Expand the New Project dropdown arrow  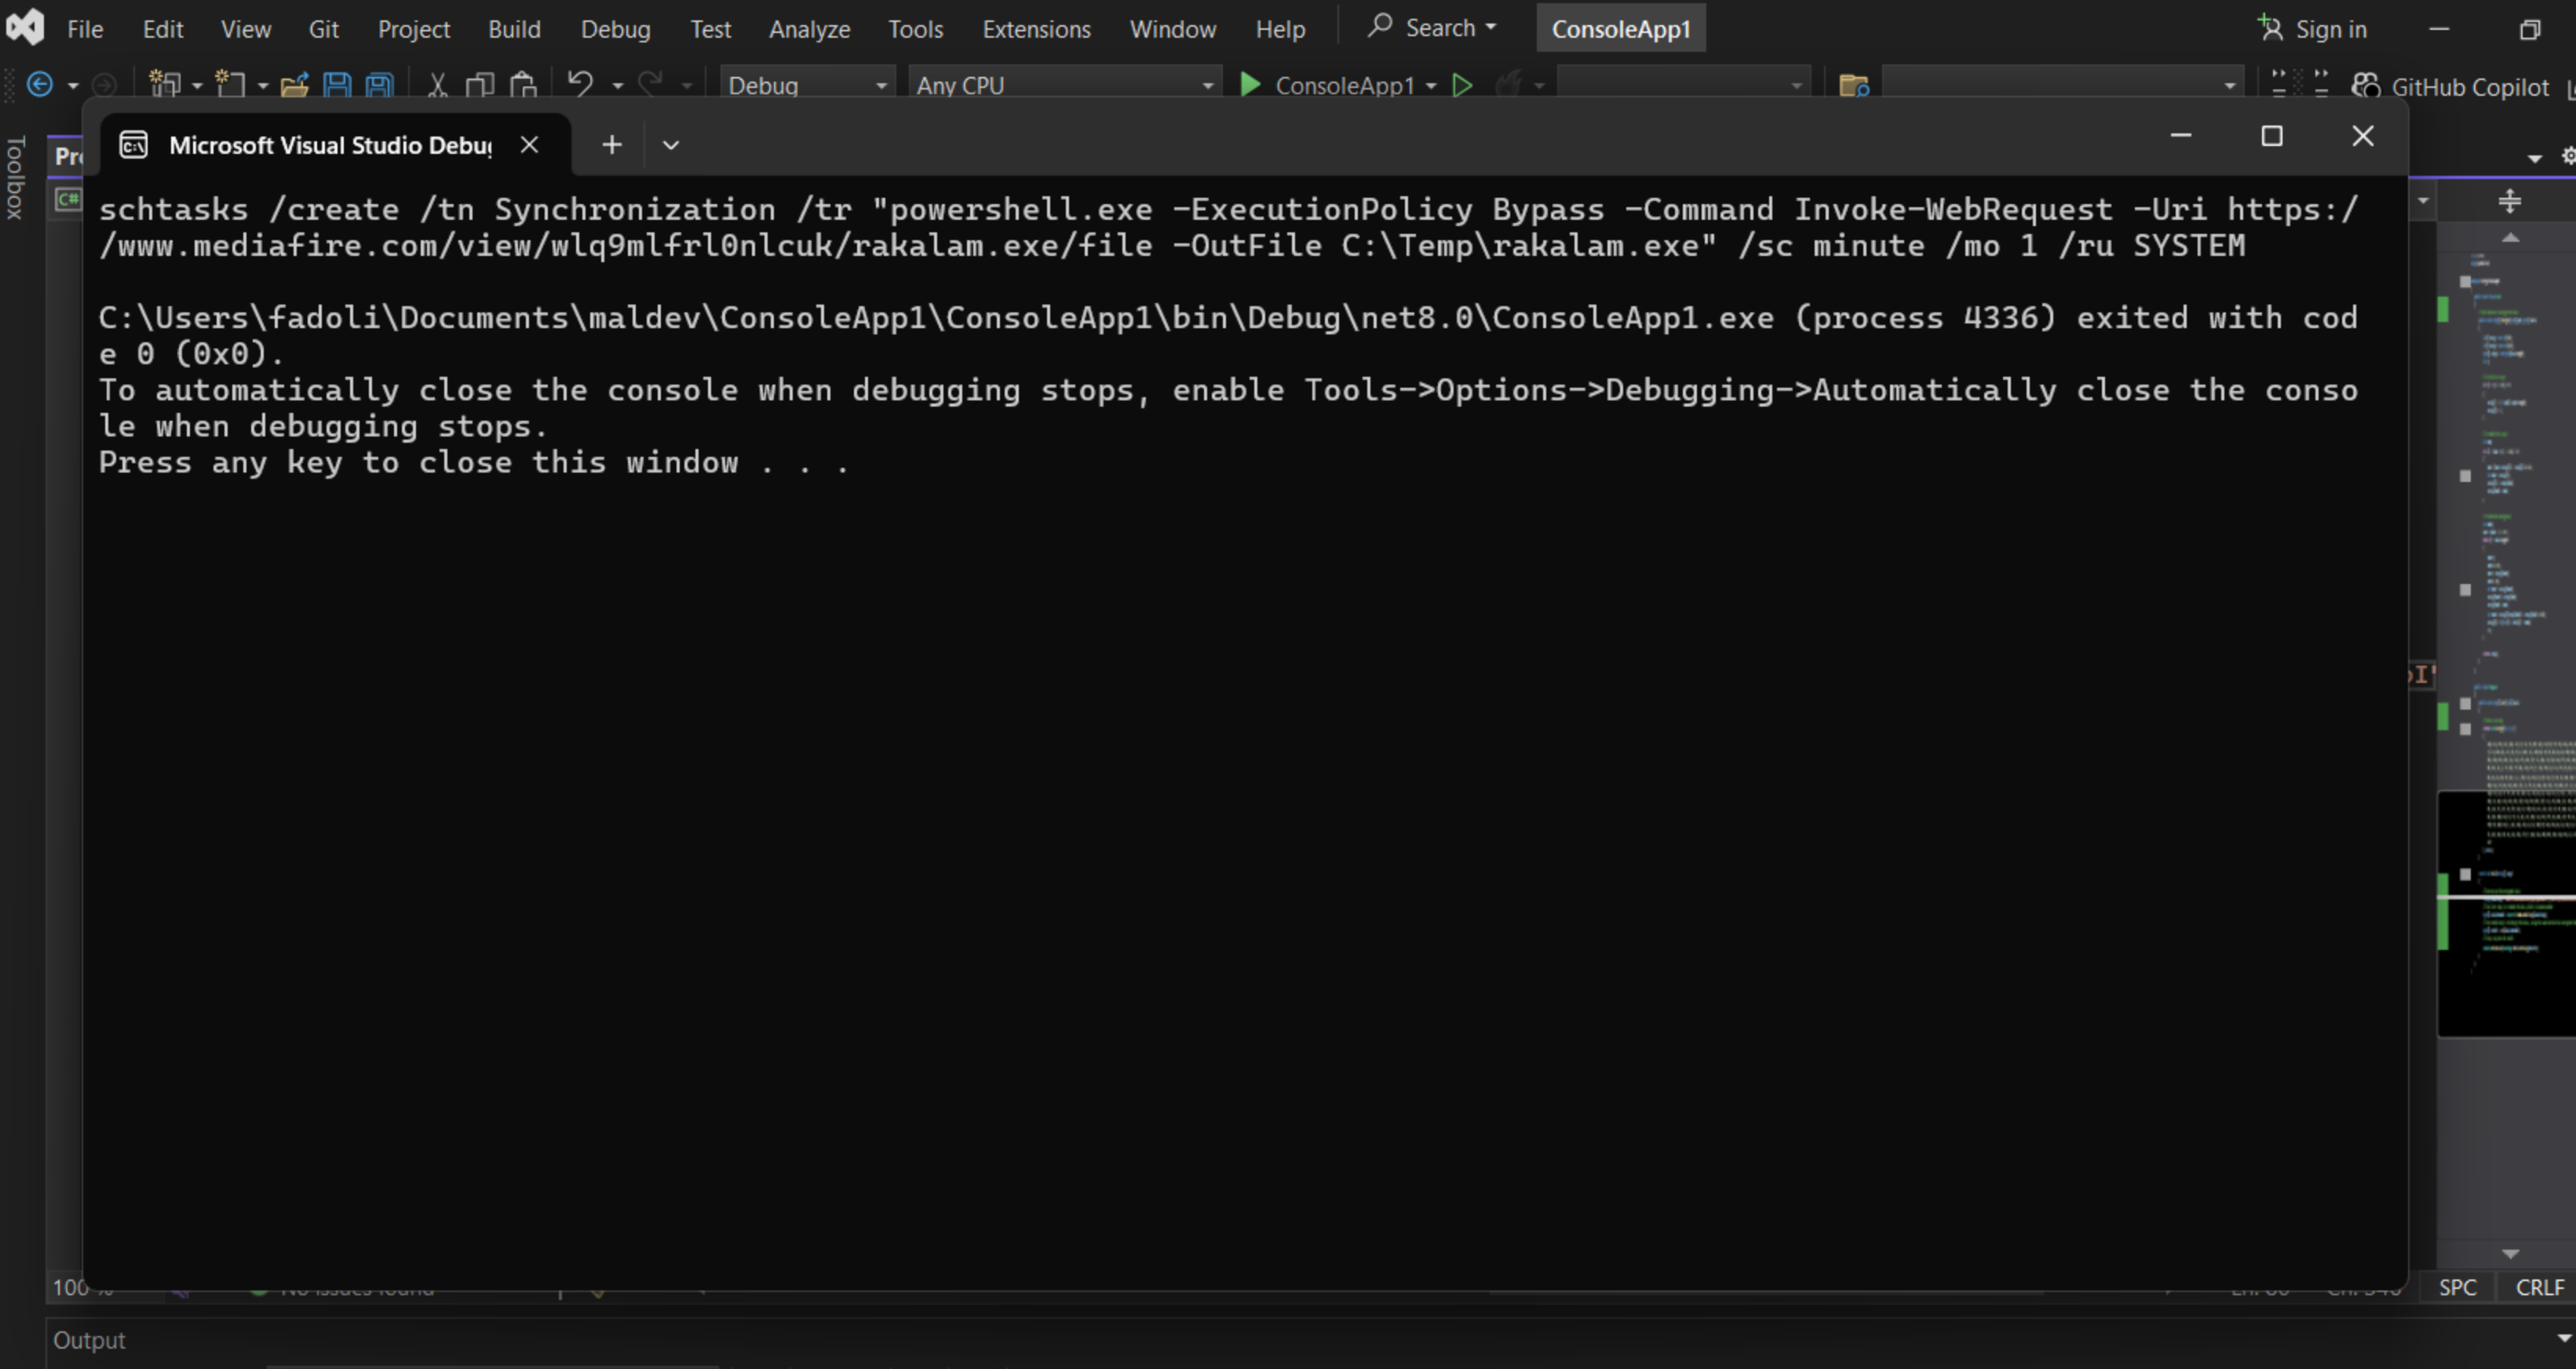coord(197,86)
